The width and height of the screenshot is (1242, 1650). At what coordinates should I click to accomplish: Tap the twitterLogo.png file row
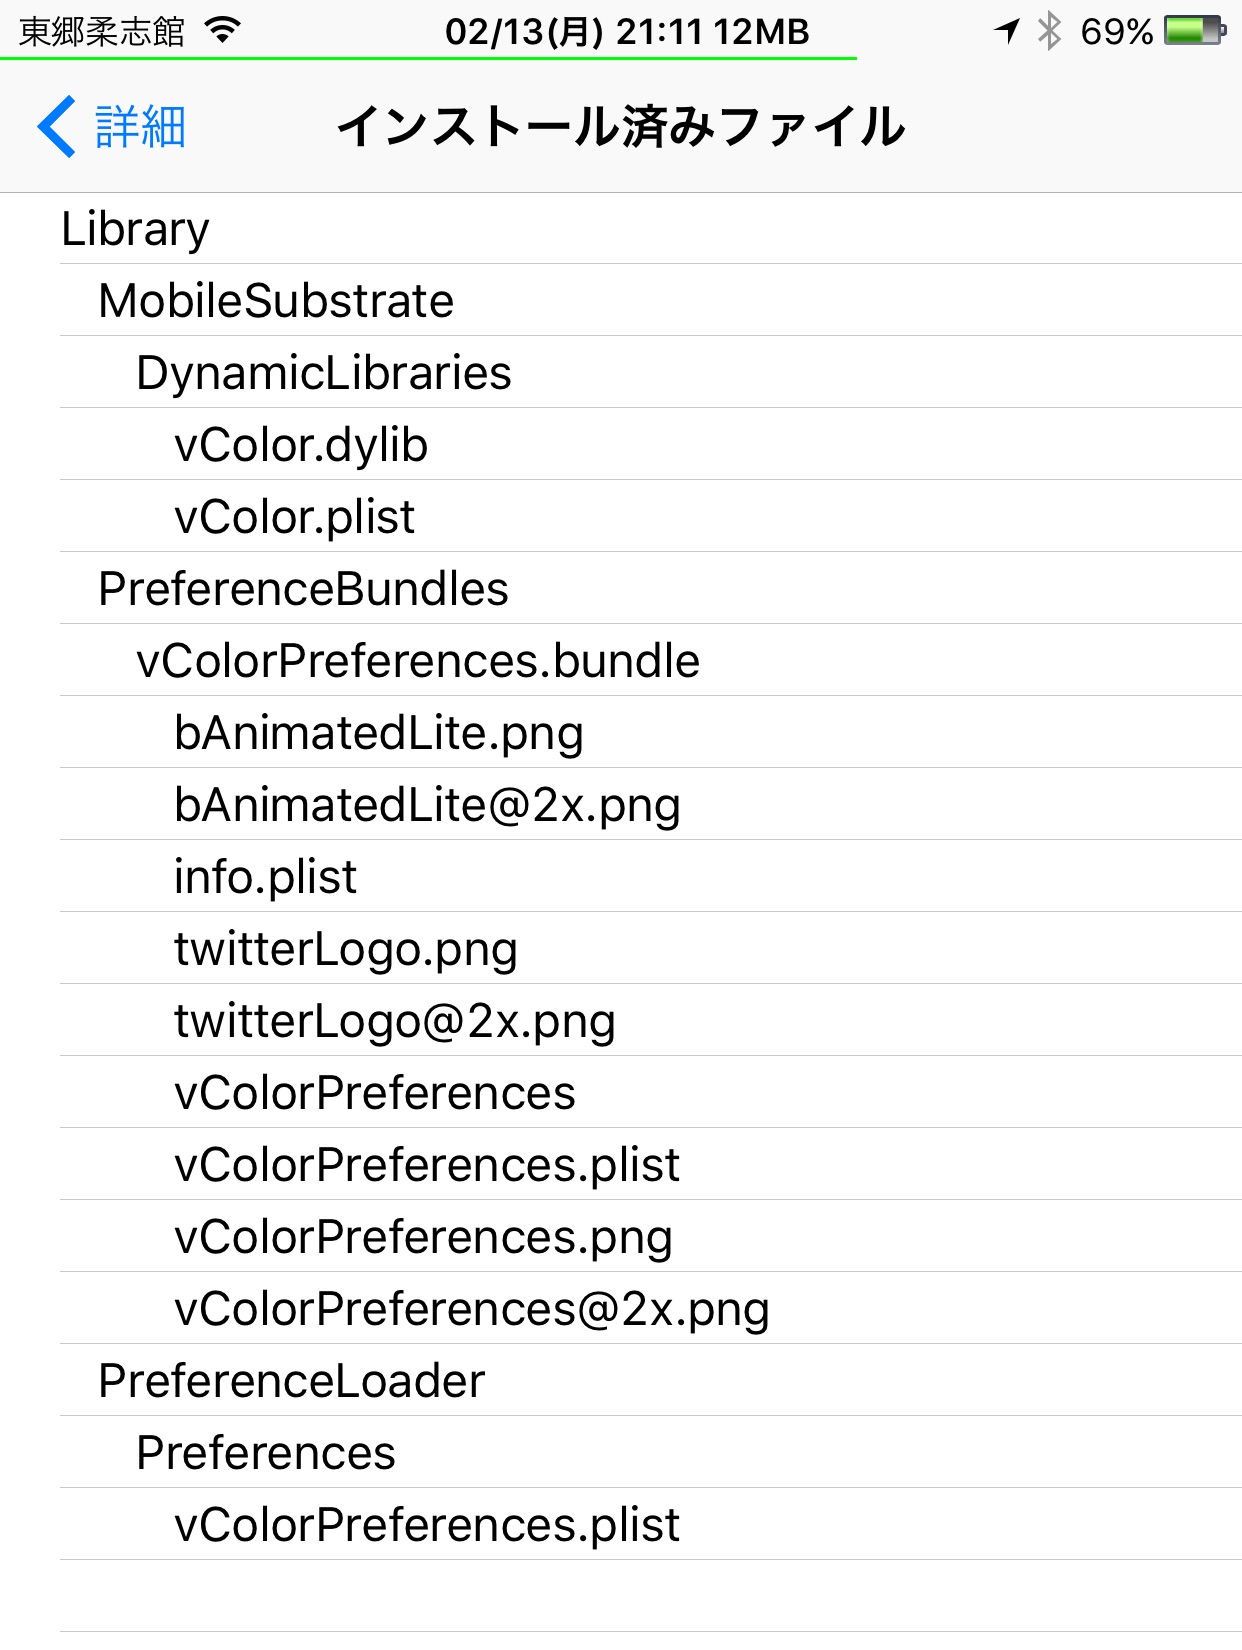pyautogui.click(x=651, y=949)
